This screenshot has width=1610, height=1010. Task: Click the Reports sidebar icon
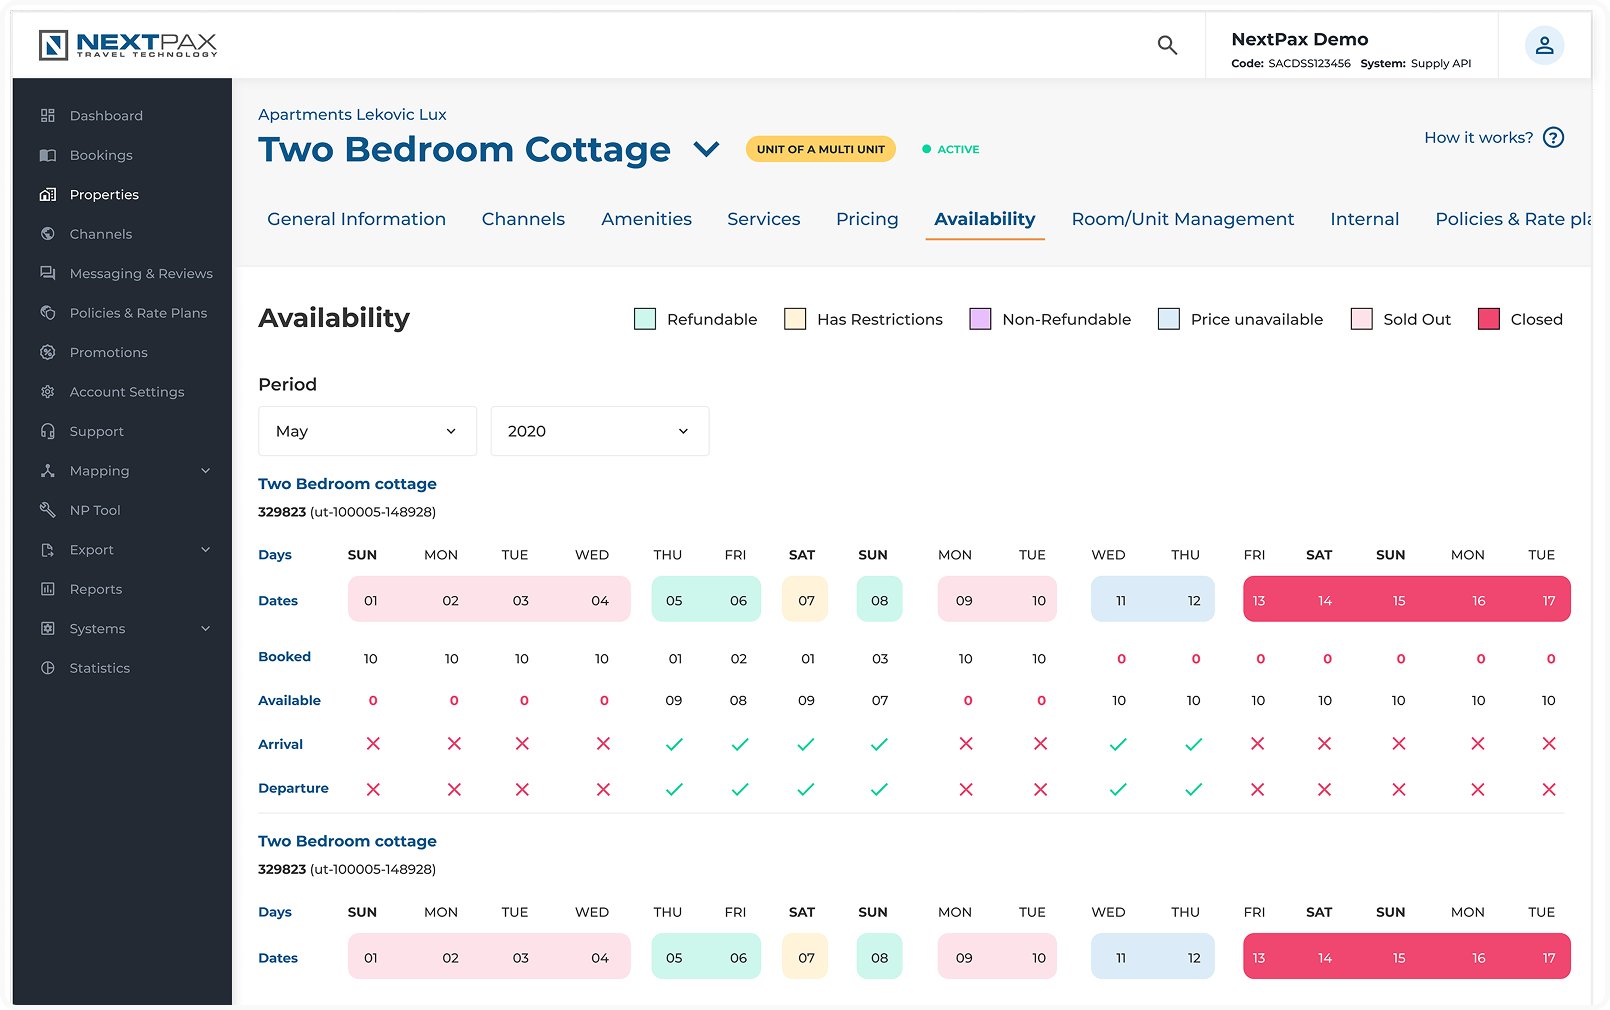point(47,588)
